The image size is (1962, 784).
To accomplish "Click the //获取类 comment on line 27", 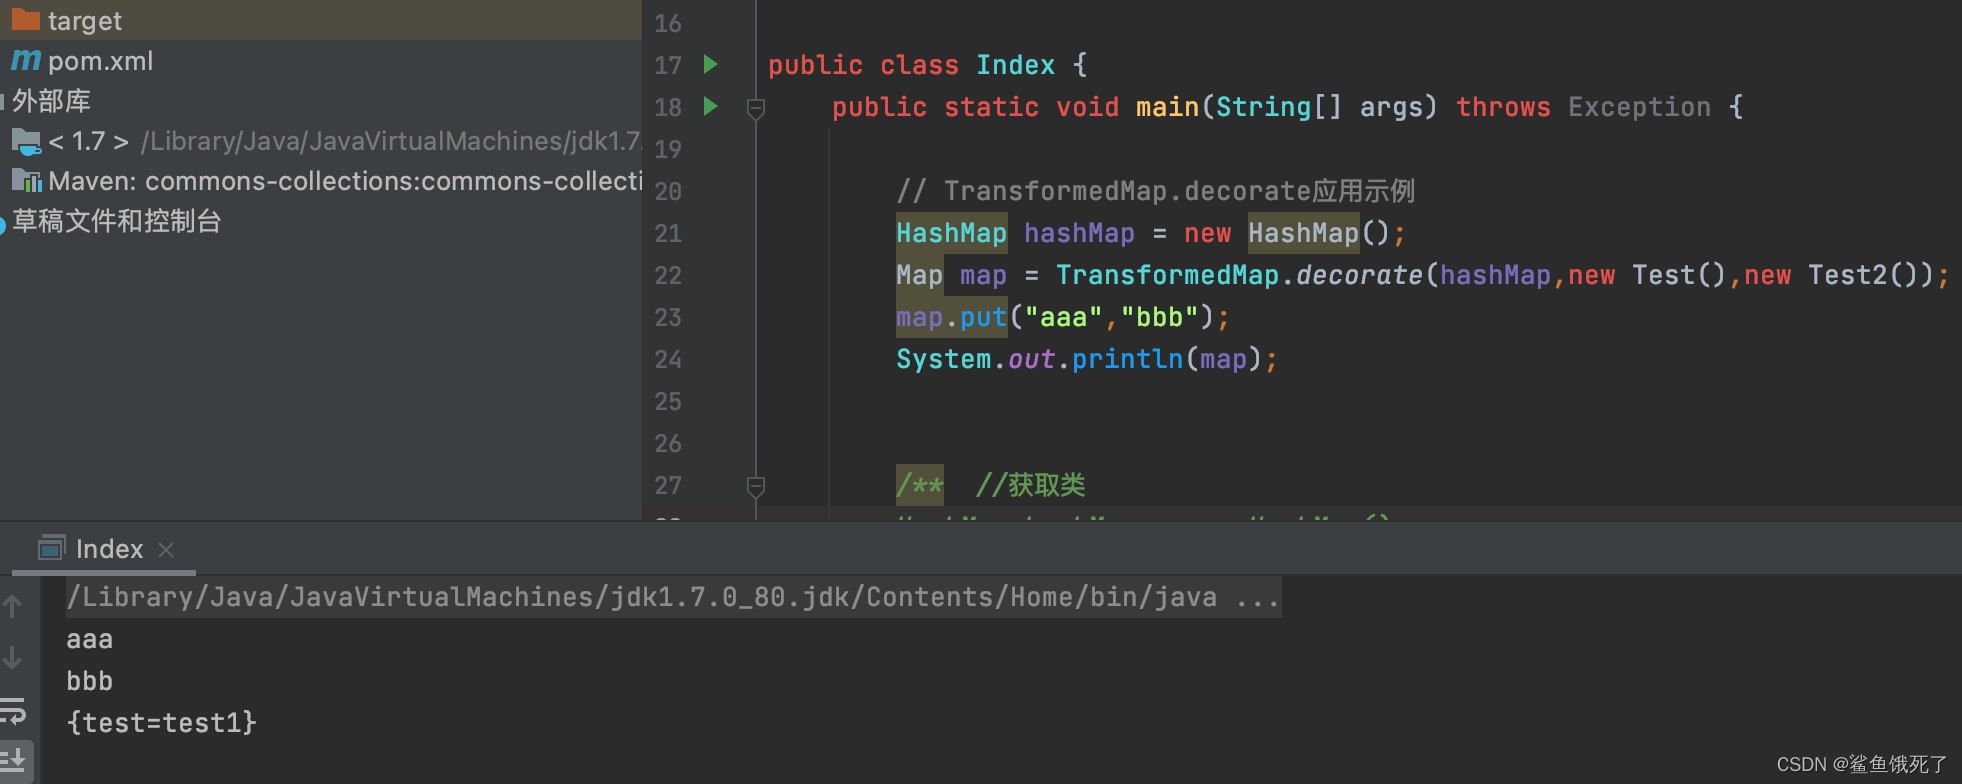I will [x=1030, y=485].
